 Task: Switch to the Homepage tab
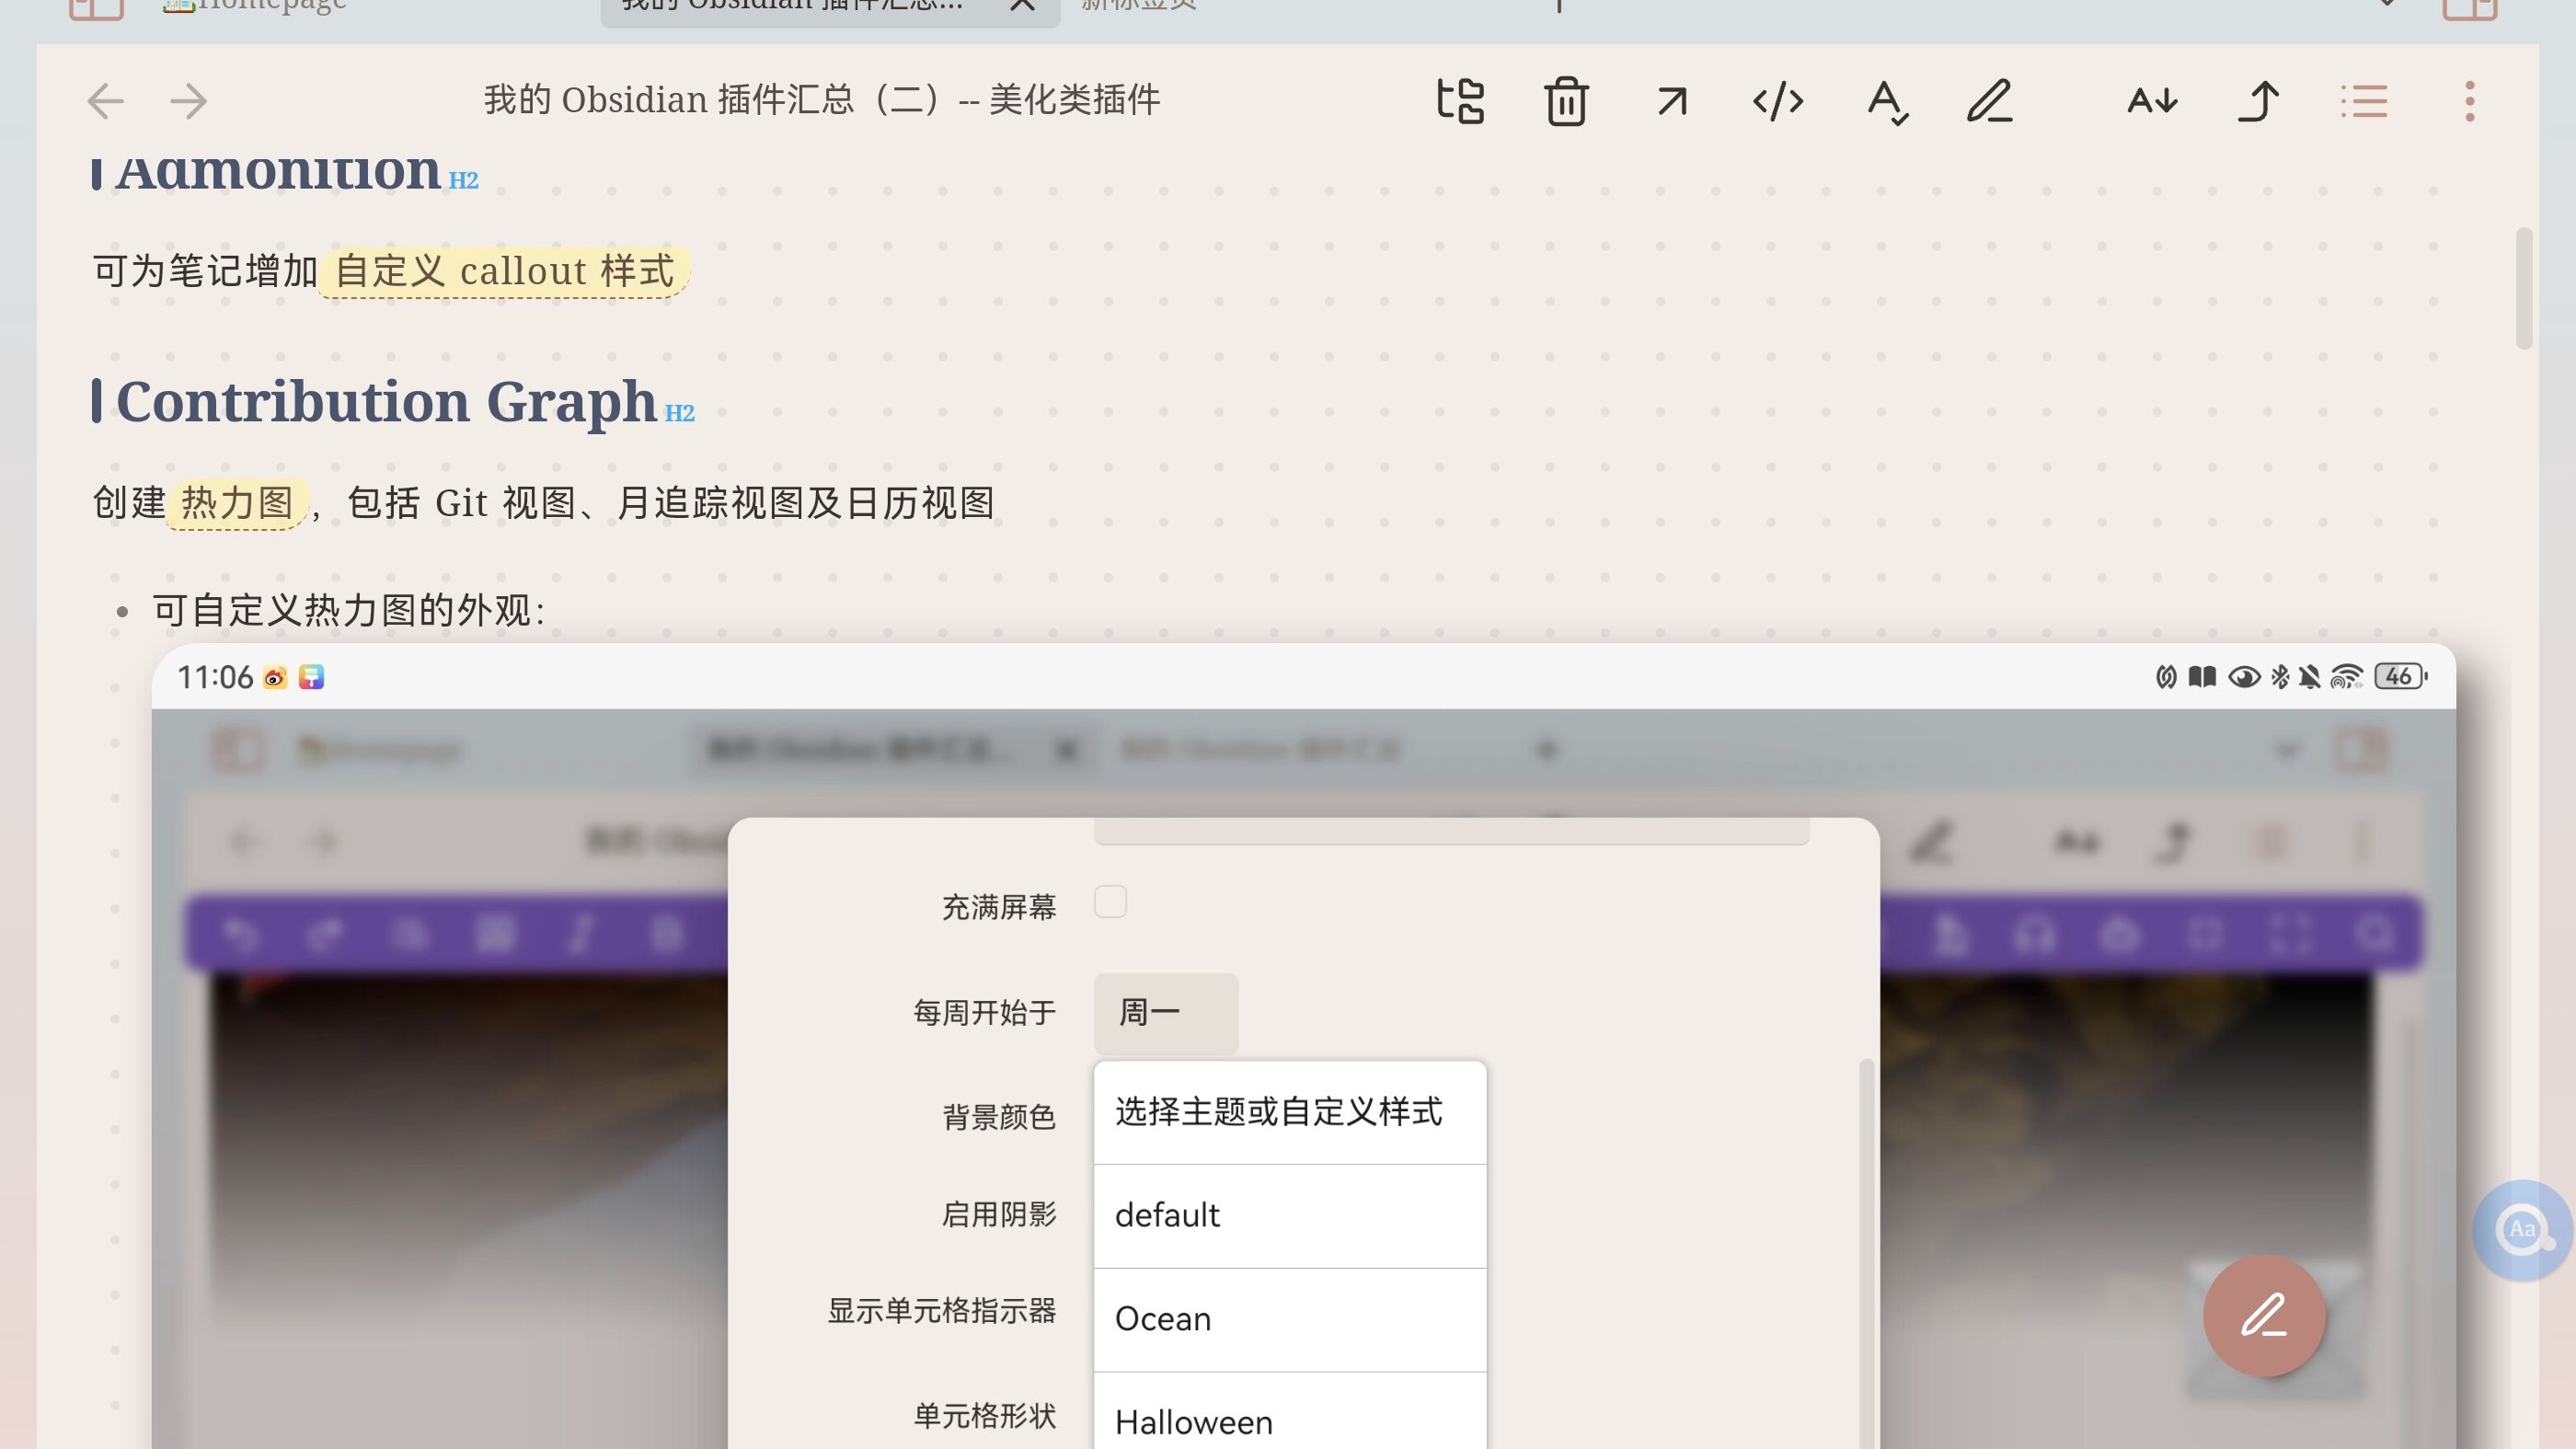click(255, 5)
